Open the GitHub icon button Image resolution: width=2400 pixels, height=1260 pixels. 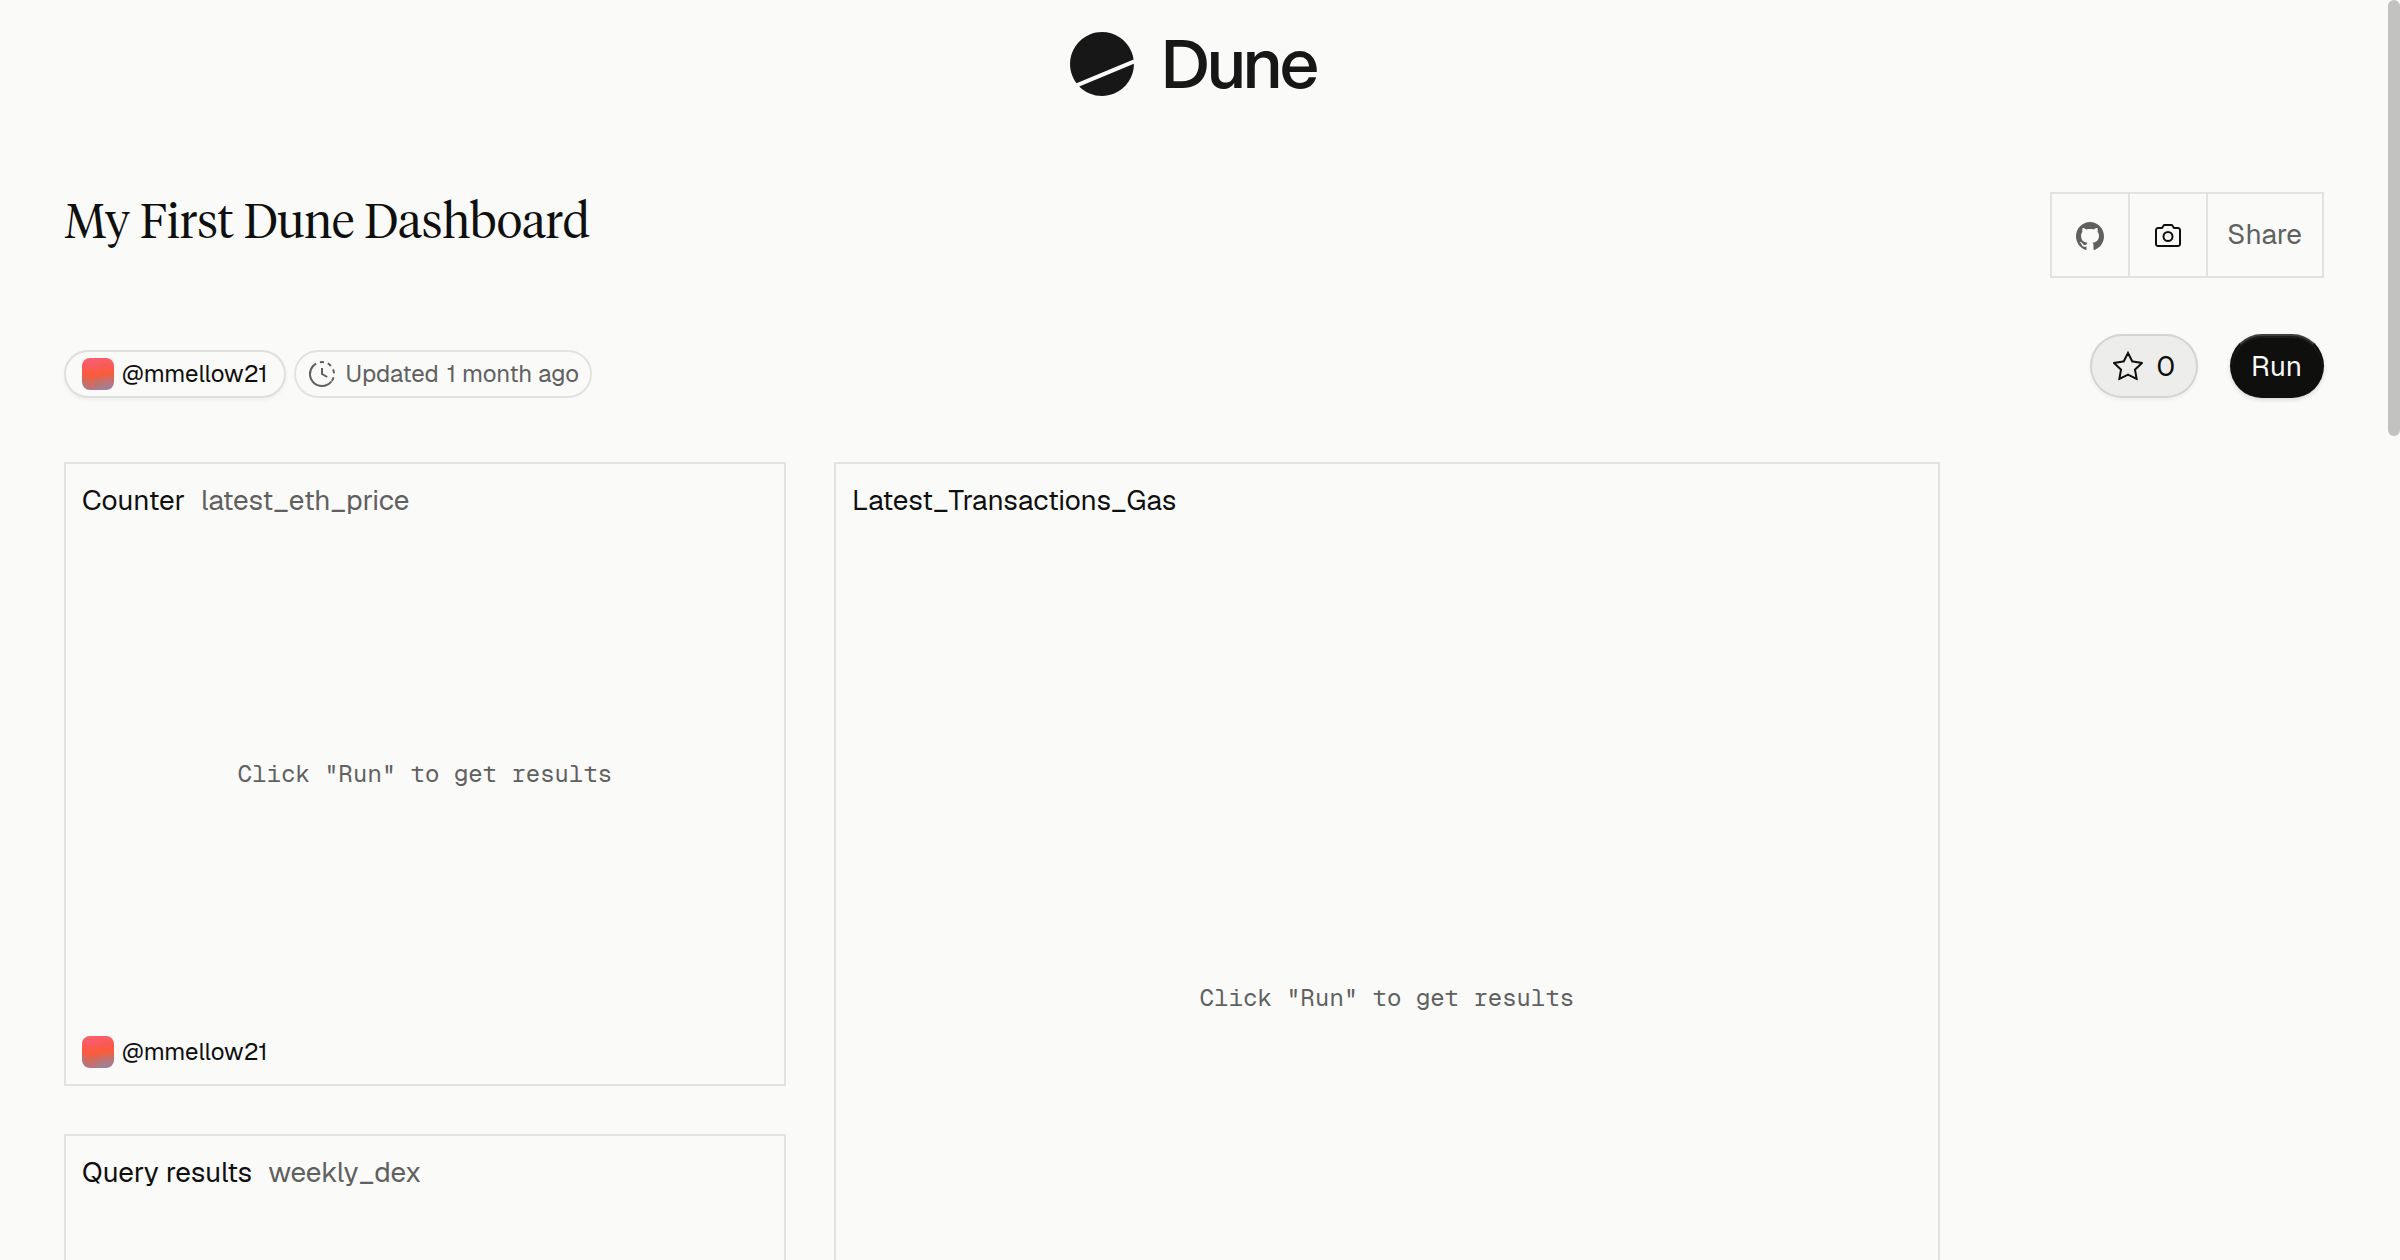tap(2090, 235)
